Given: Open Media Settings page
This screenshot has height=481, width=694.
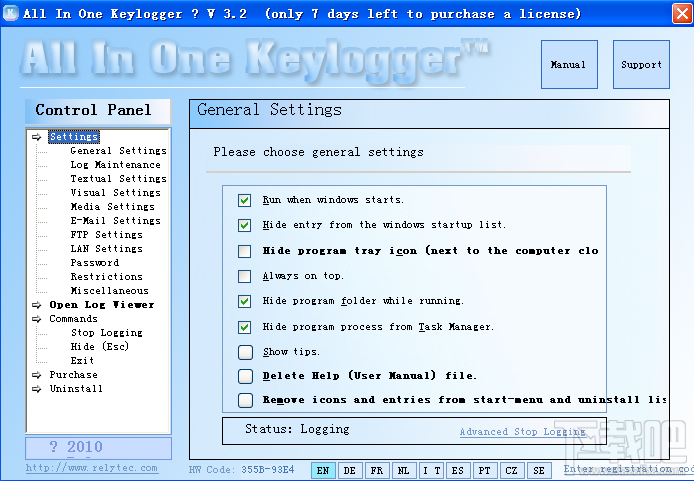Looking at the screenshot, I should (112, 207).
